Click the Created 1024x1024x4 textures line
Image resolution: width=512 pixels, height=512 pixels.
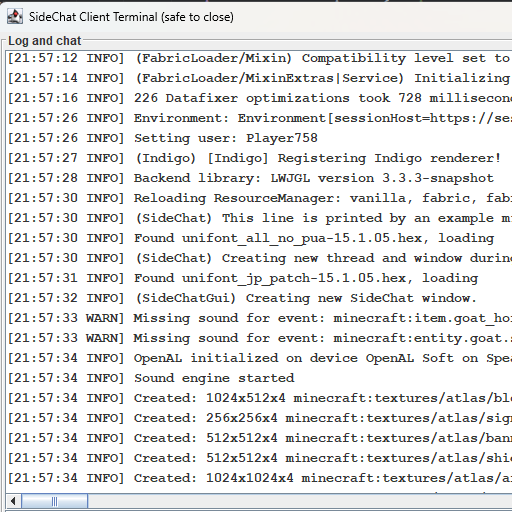[x=260, y=478]
